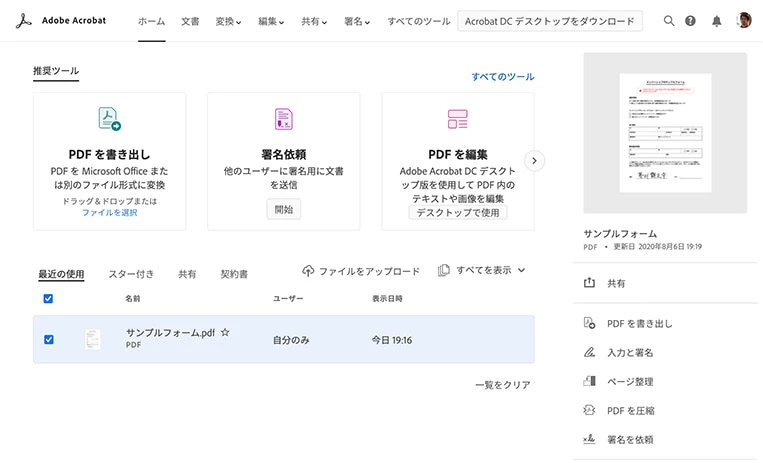
Task: Click the blue すべてのツール link
Action: point(503,76)
